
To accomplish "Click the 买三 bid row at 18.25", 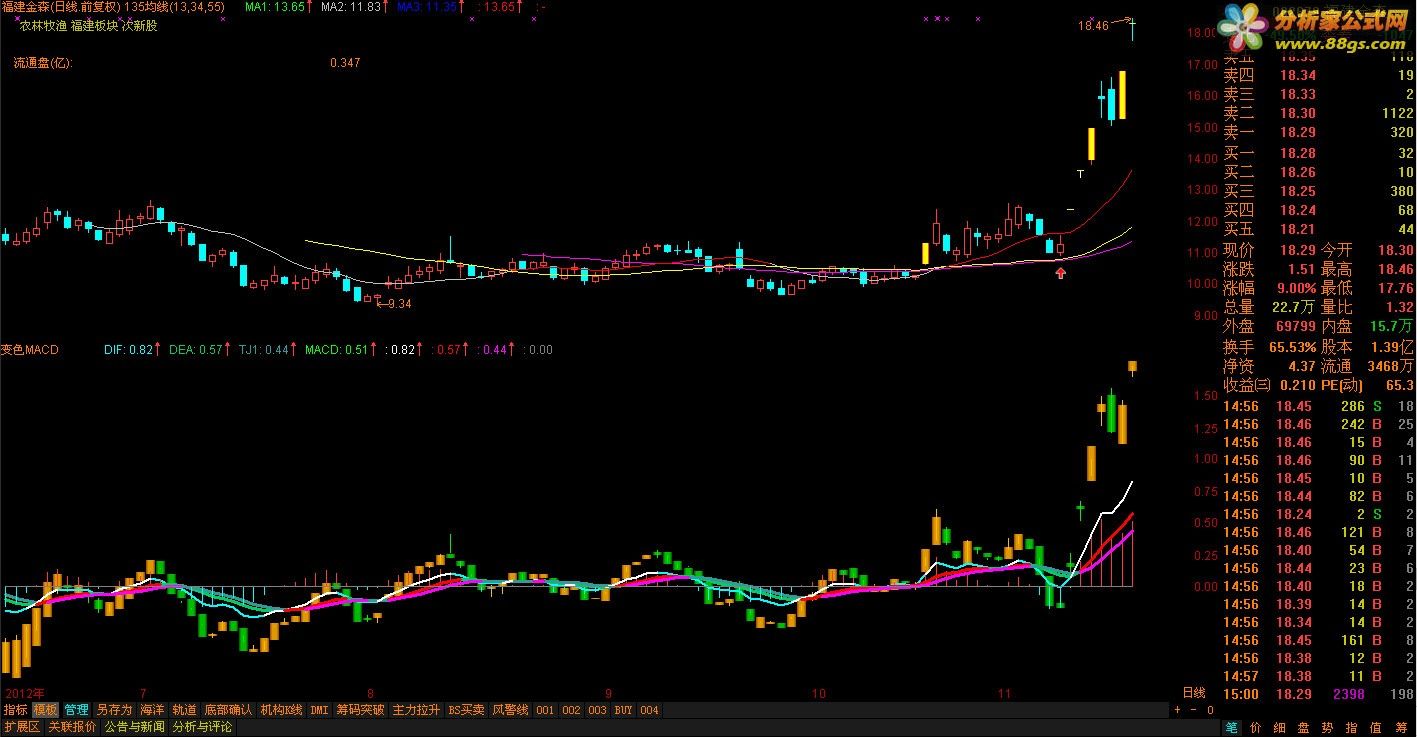I will 1319,191.
